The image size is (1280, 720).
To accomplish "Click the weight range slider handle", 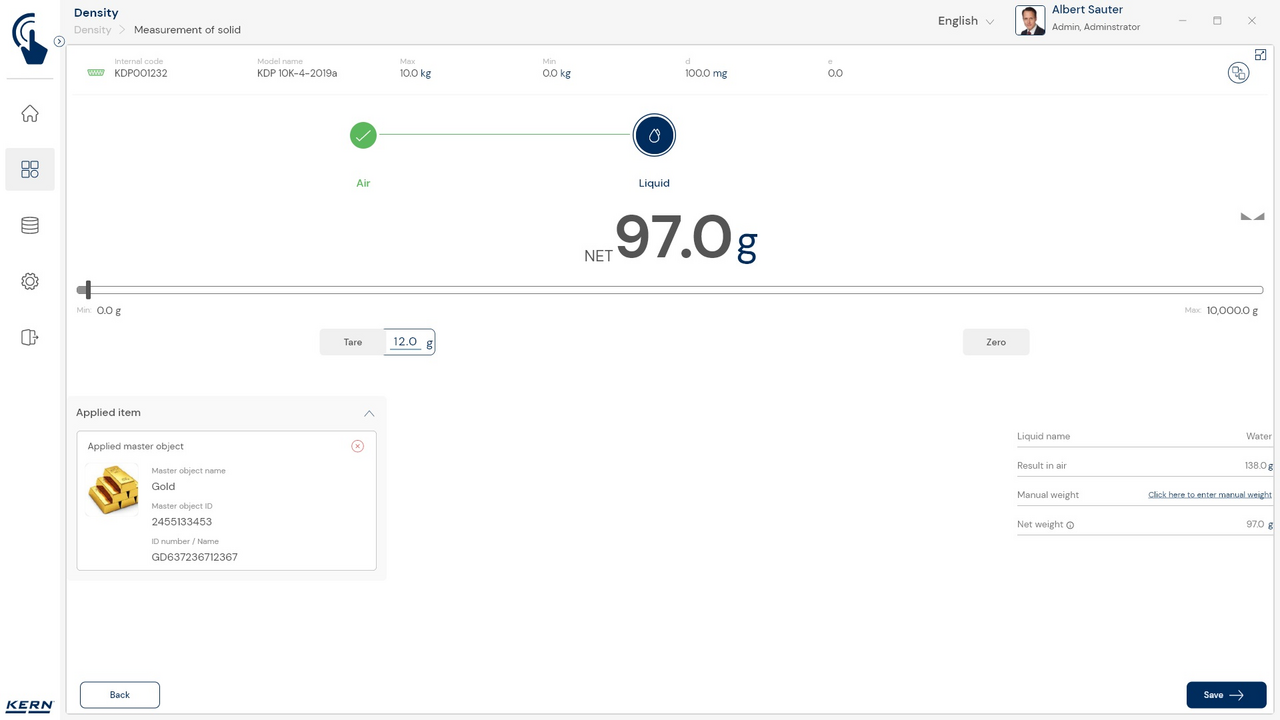I will (x=88, y=290).
